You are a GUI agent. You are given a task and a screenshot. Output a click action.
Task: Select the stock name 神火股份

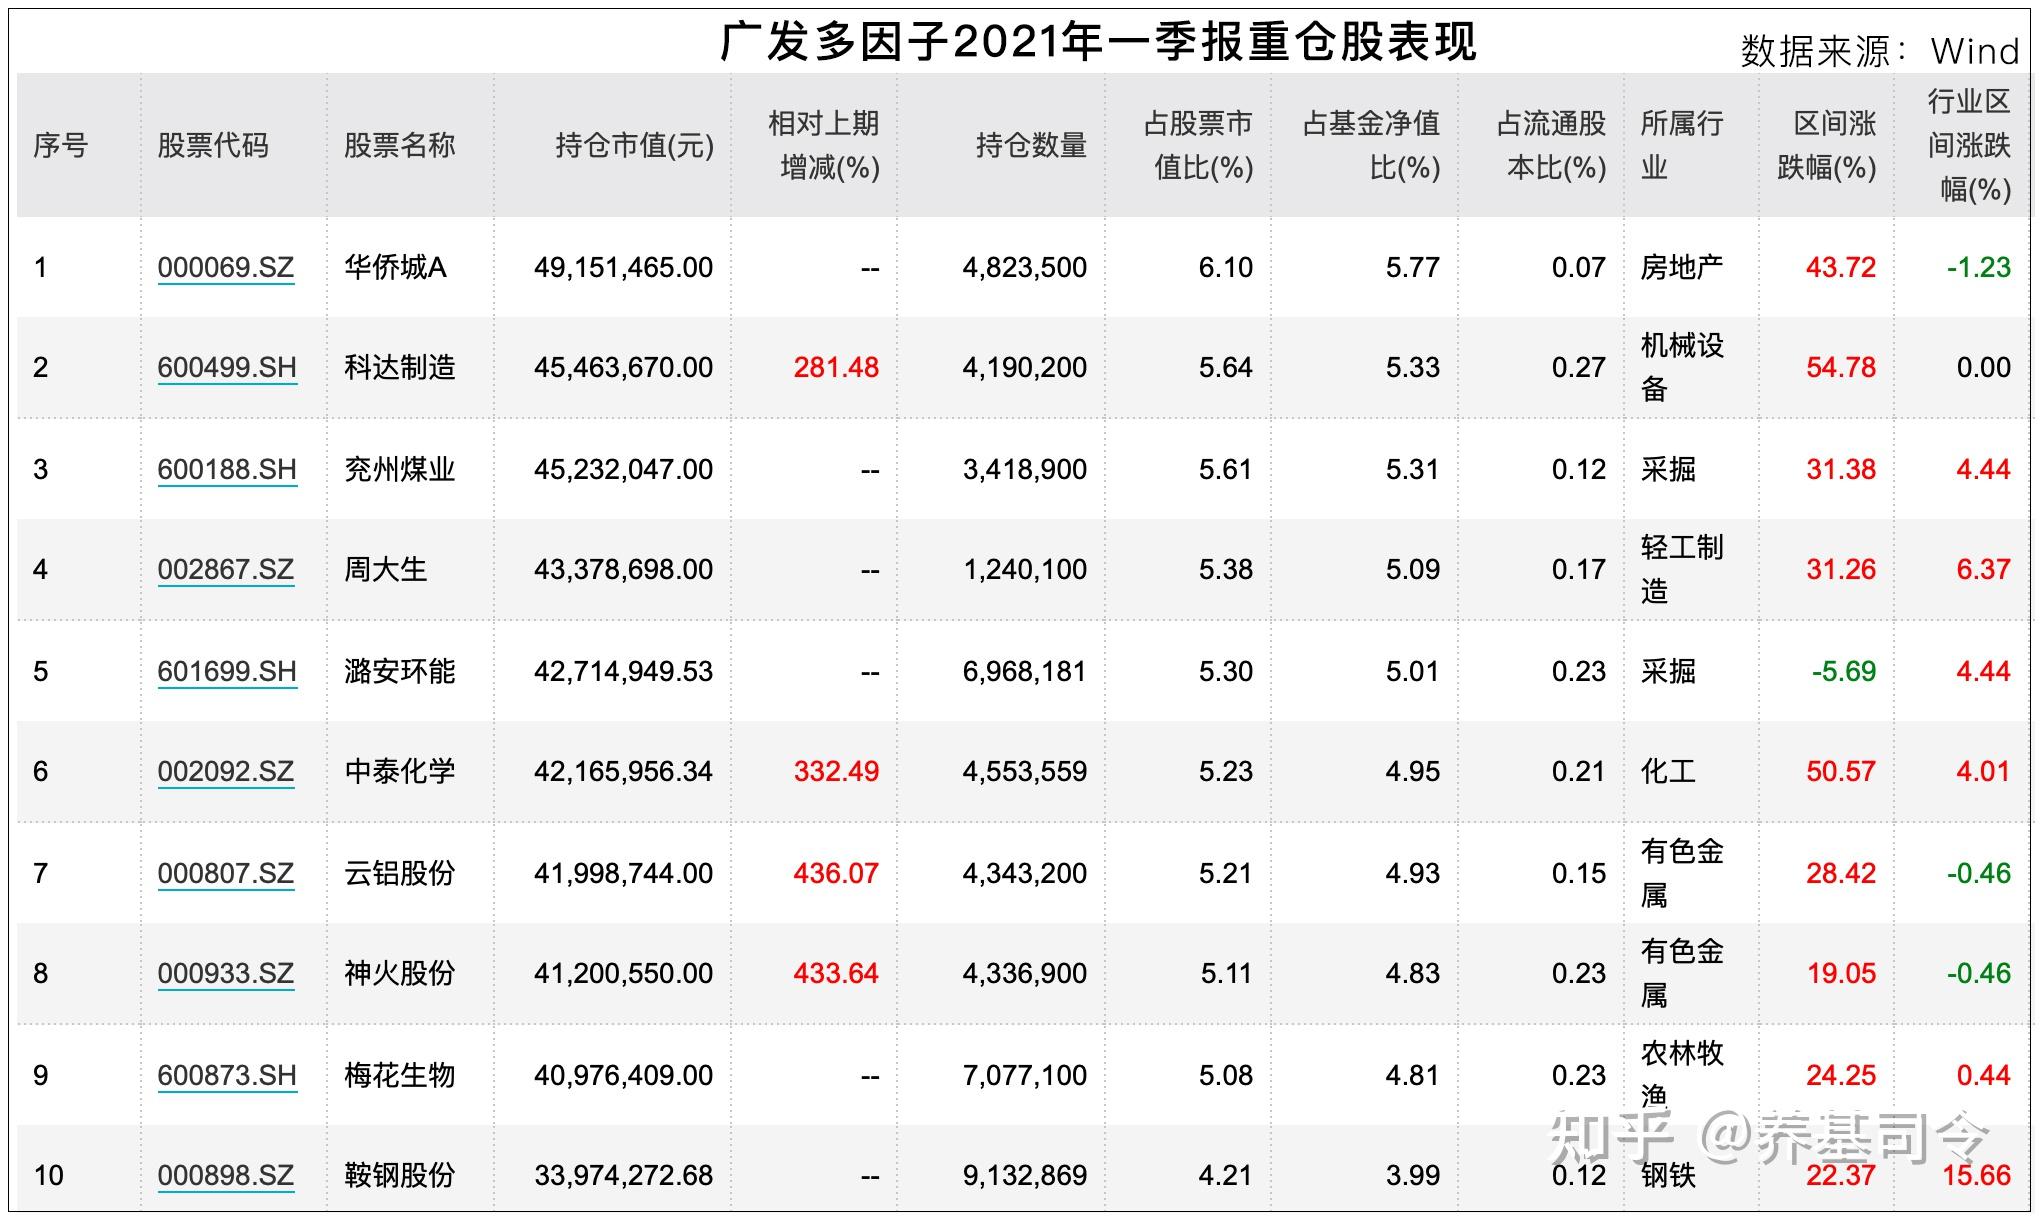click(x=400, y=974)
